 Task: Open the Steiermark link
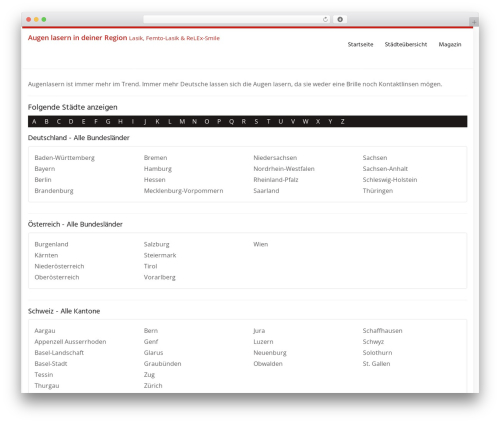[160, 255]
